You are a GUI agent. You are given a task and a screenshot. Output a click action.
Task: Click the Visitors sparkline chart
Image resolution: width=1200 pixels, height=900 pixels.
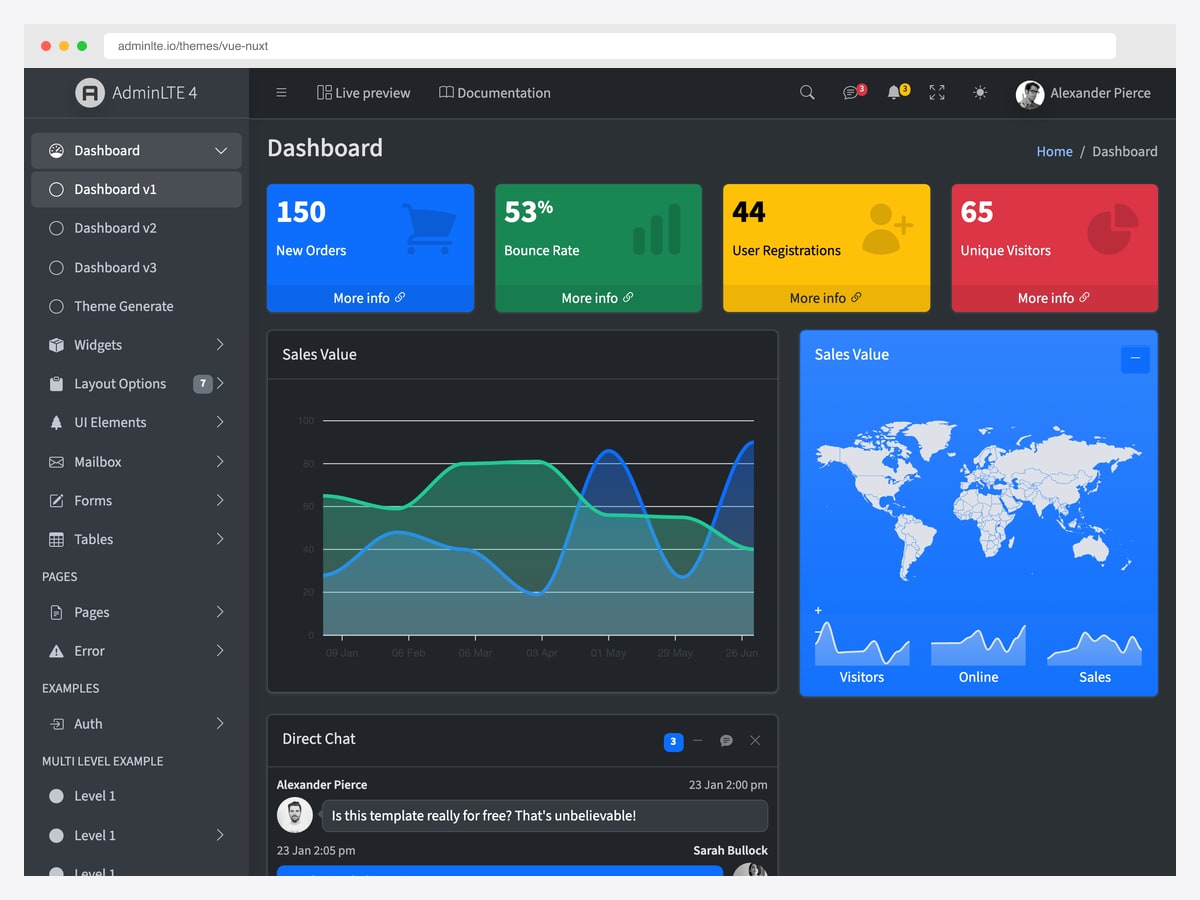pos(862,644)
